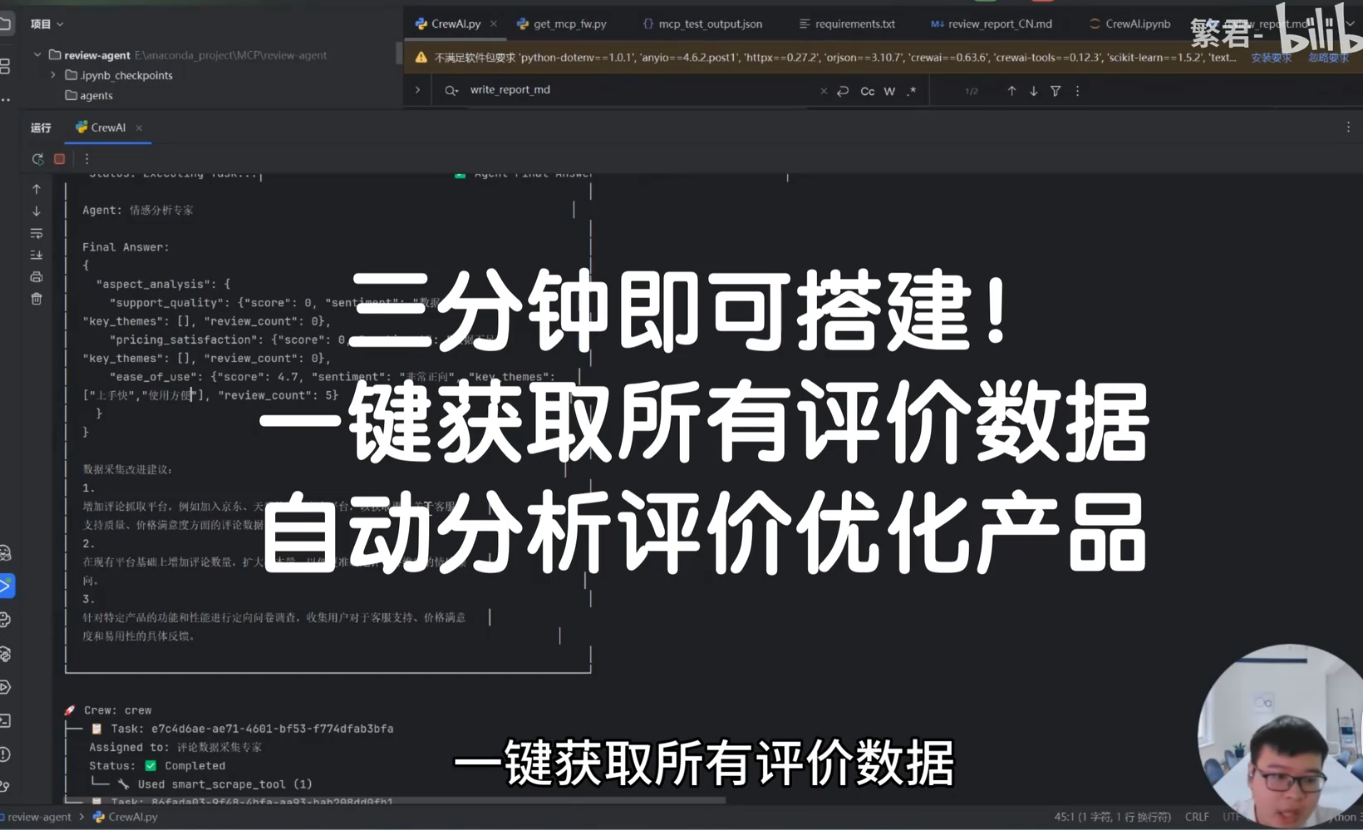1363x830 pixels.
Task: Click new line icon in search bar
Action: (x=843, y=91)
